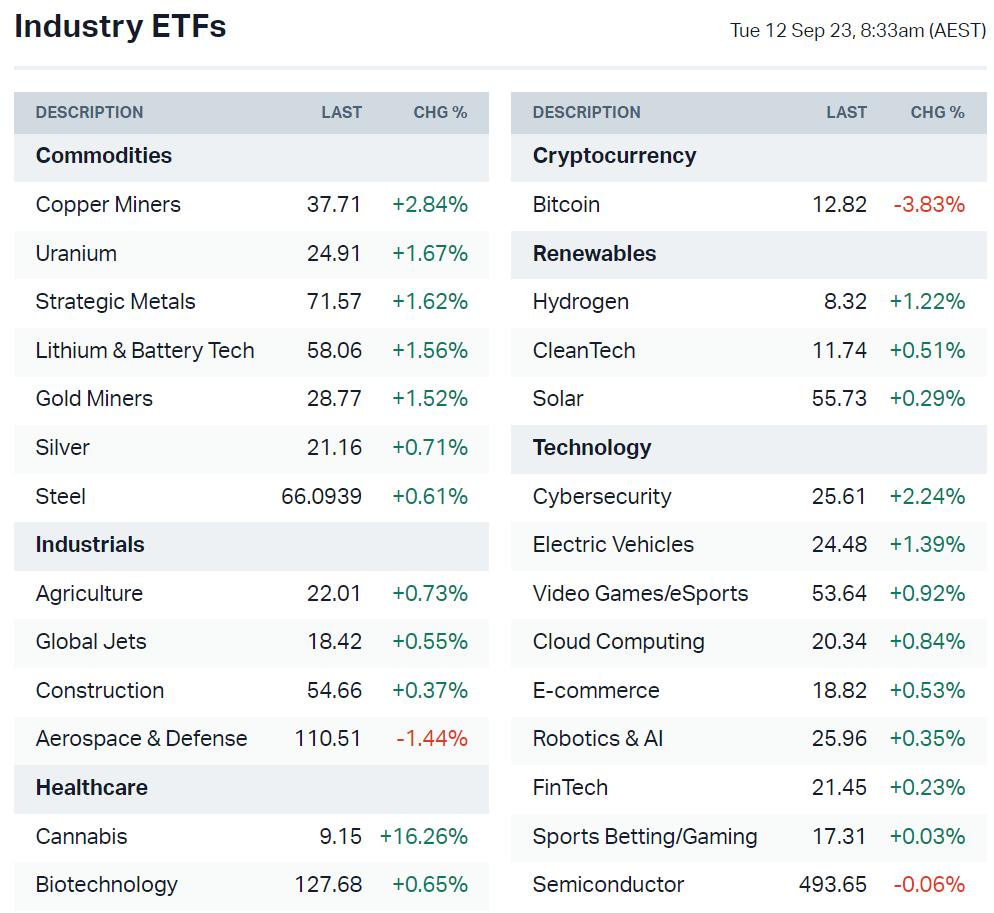Open the Gold Miners ETF
Viewport: 994px width, 913px height.
(x=94, y=399)
